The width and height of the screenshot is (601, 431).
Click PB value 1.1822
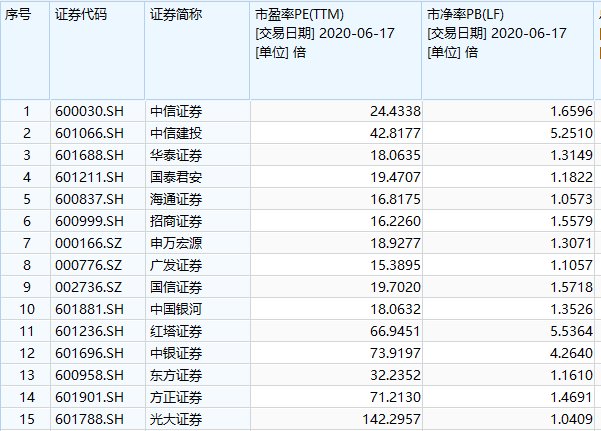point(571,177)
